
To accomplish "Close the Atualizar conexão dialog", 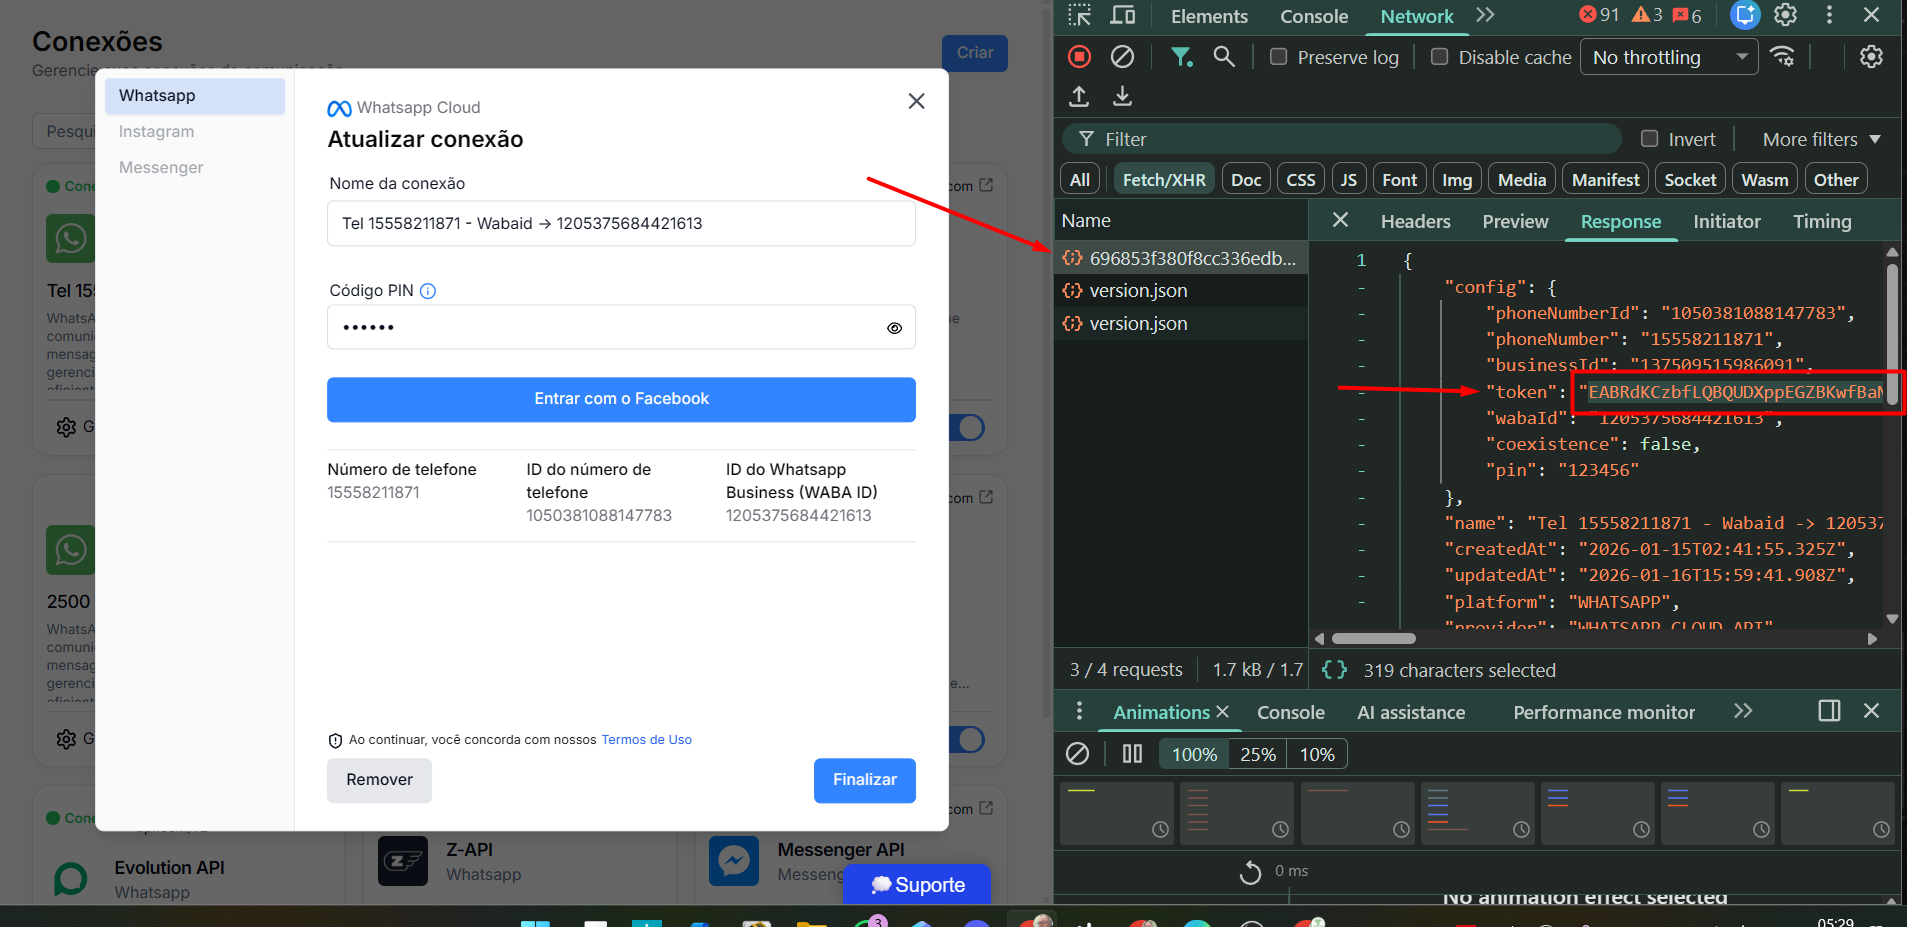I will click(916, 101).
